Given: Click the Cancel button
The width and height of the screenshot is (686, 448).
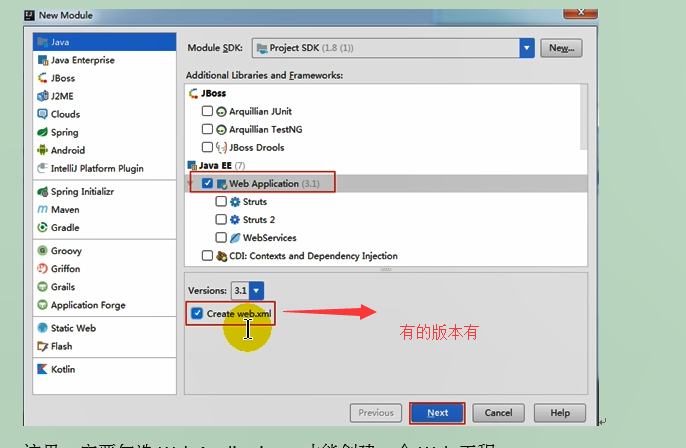Looking at the screenshot, I should pos(498,413).
